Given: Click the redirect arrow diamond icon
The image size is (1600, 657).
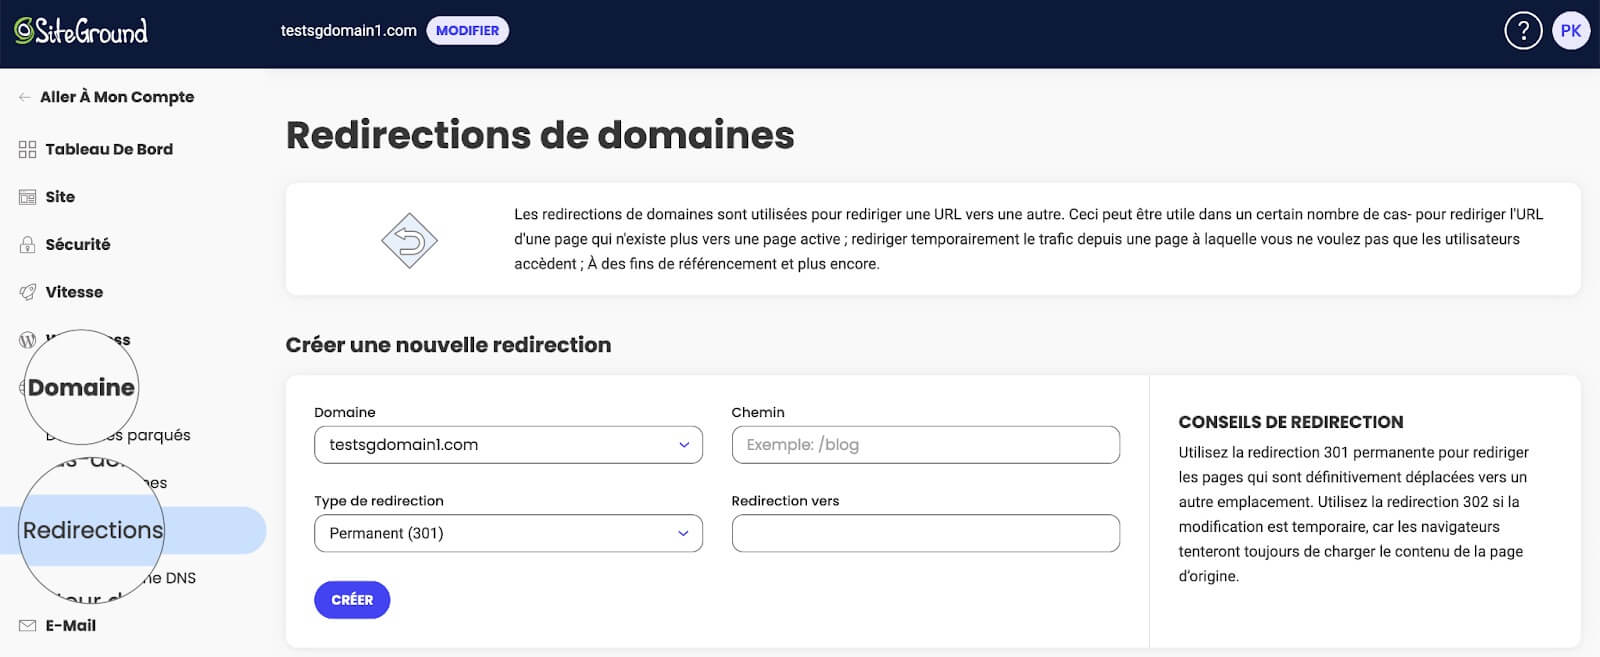Looking at the screenshot, I should [x=410, y=241].
